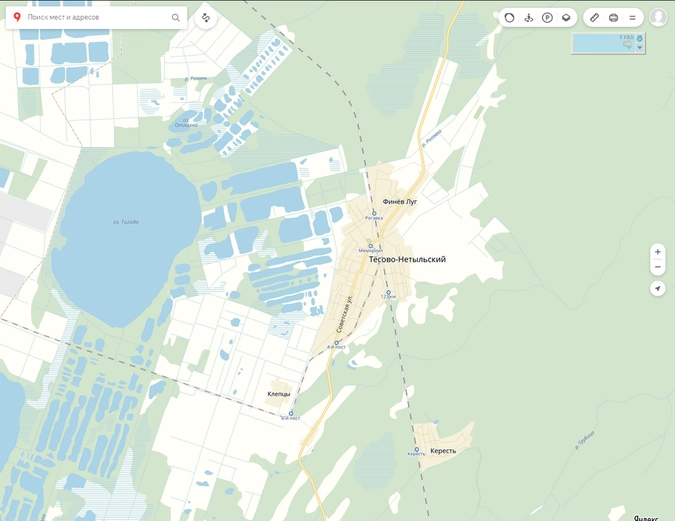Image resolution: width=675 pixels, height=521 pixels.
Task: Zoom out with the minus button
Action: (657, 267)
